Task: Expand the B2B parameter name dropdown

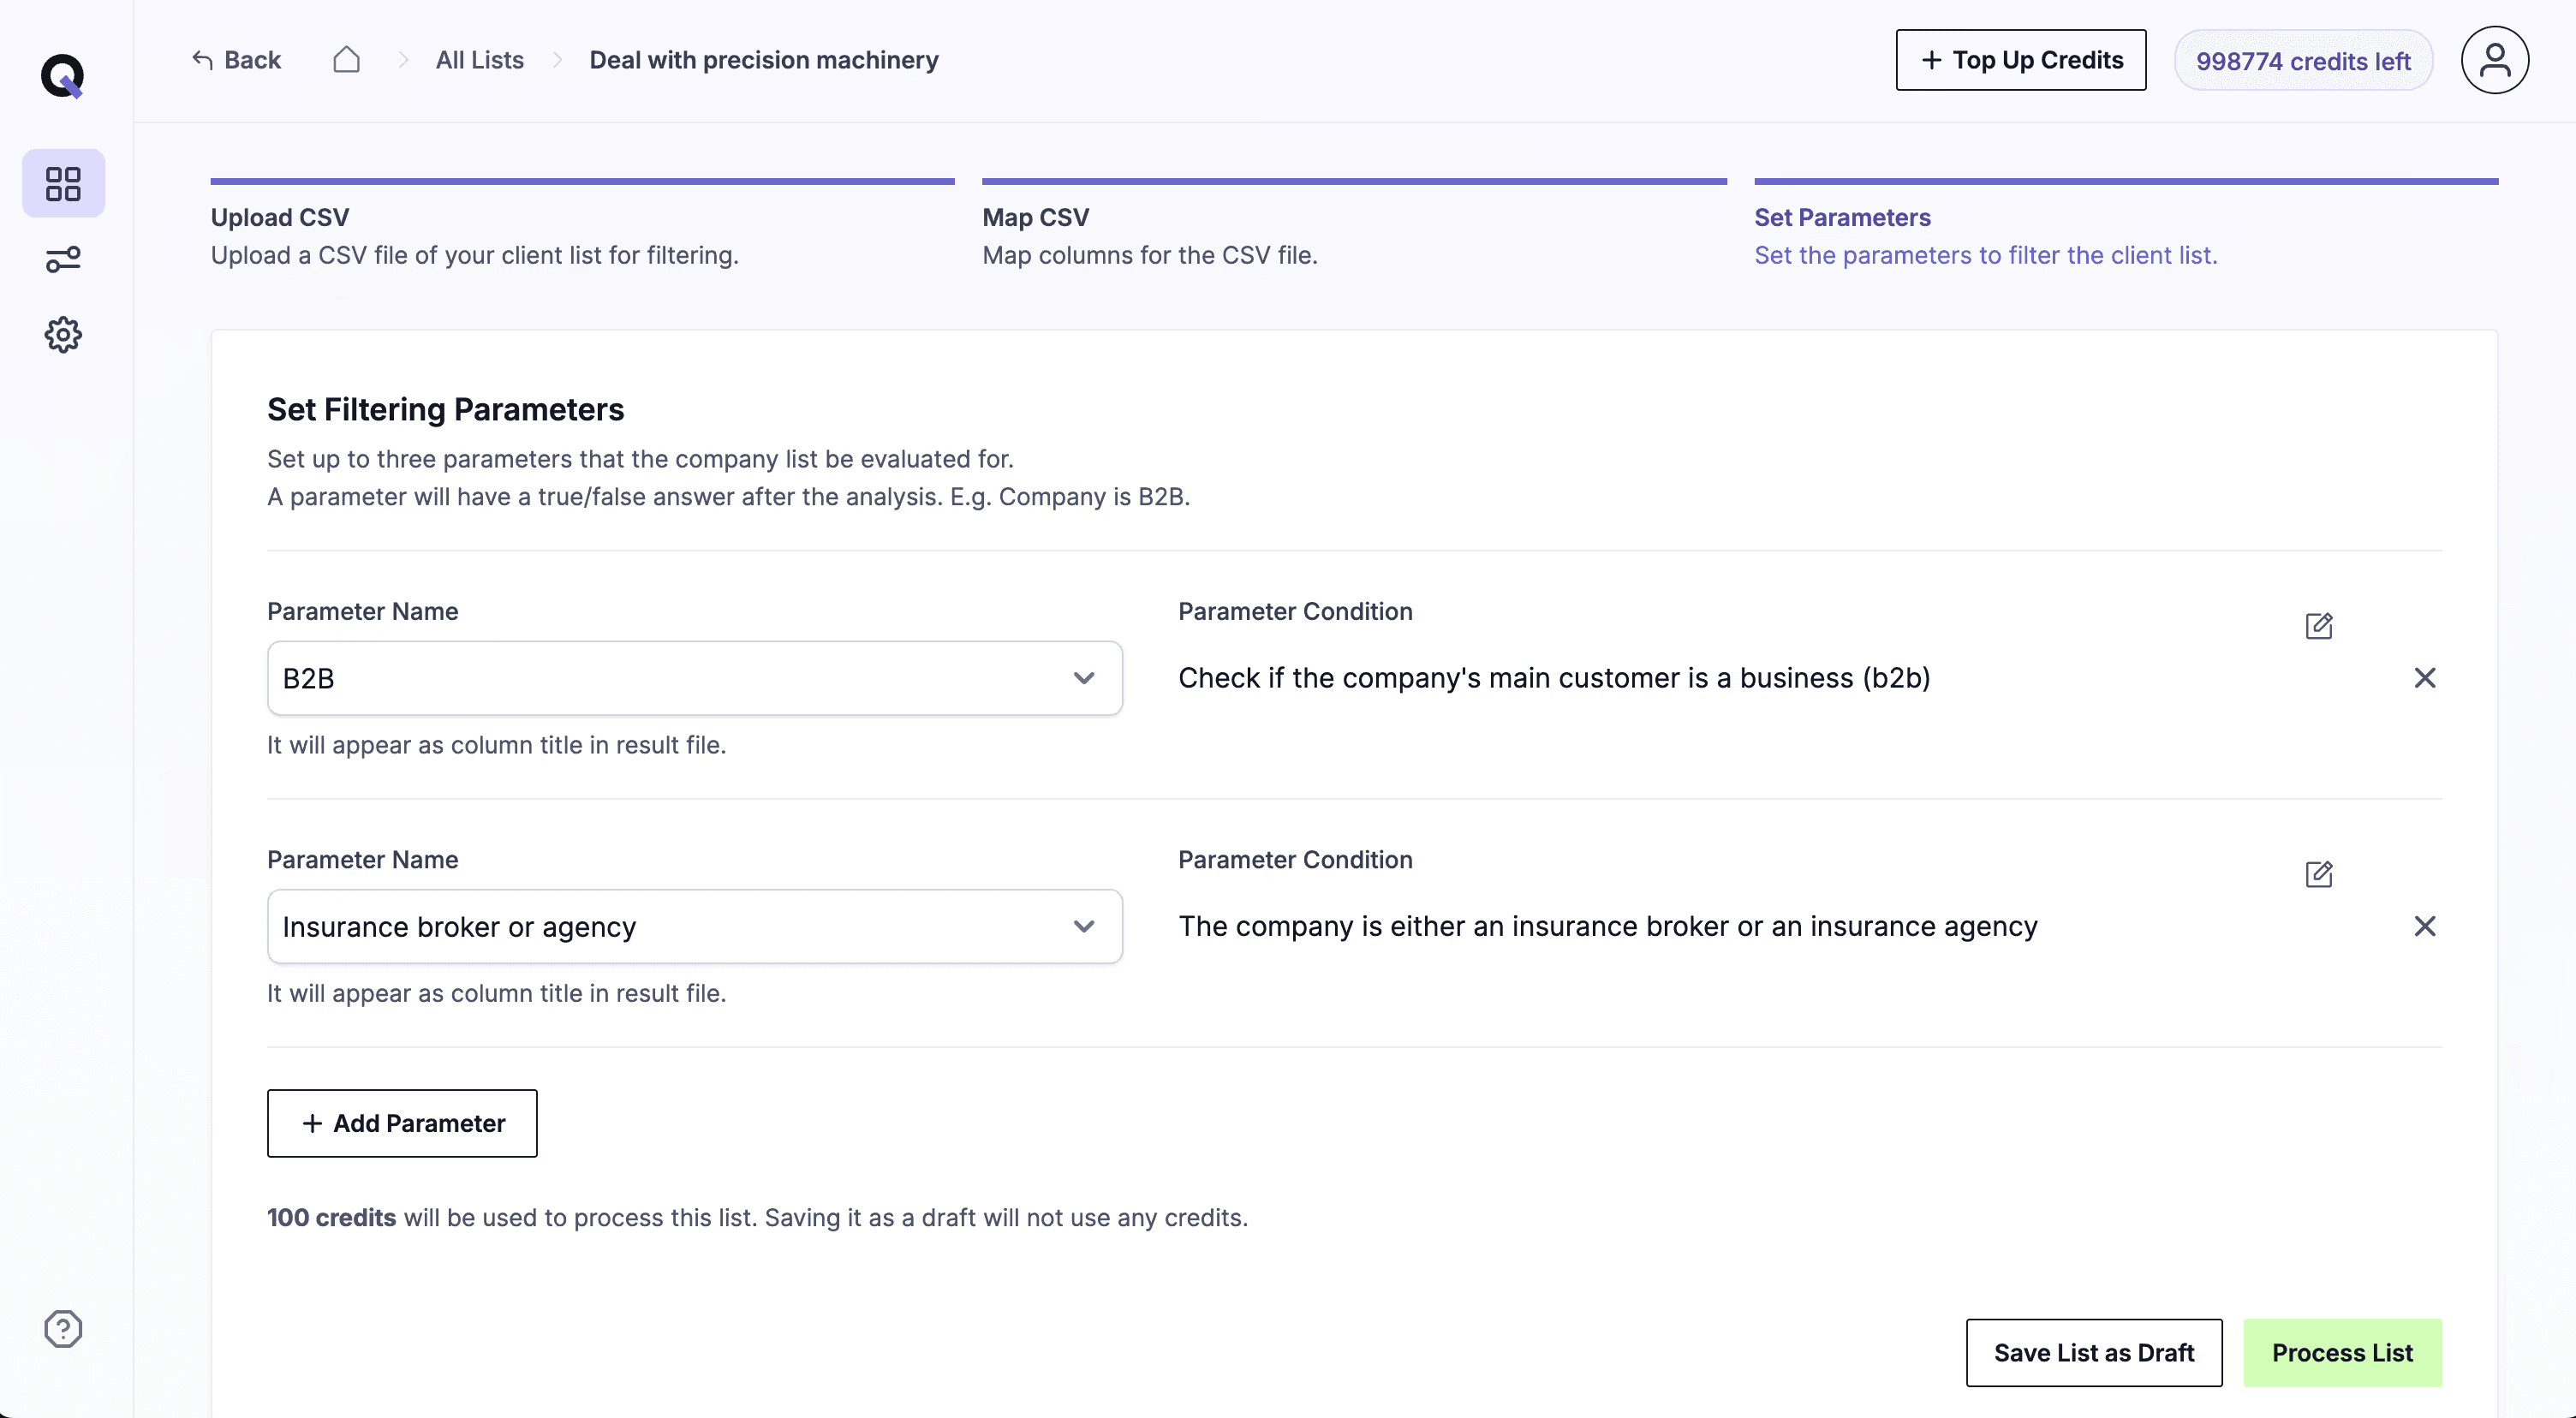Action: point(1083,678)
